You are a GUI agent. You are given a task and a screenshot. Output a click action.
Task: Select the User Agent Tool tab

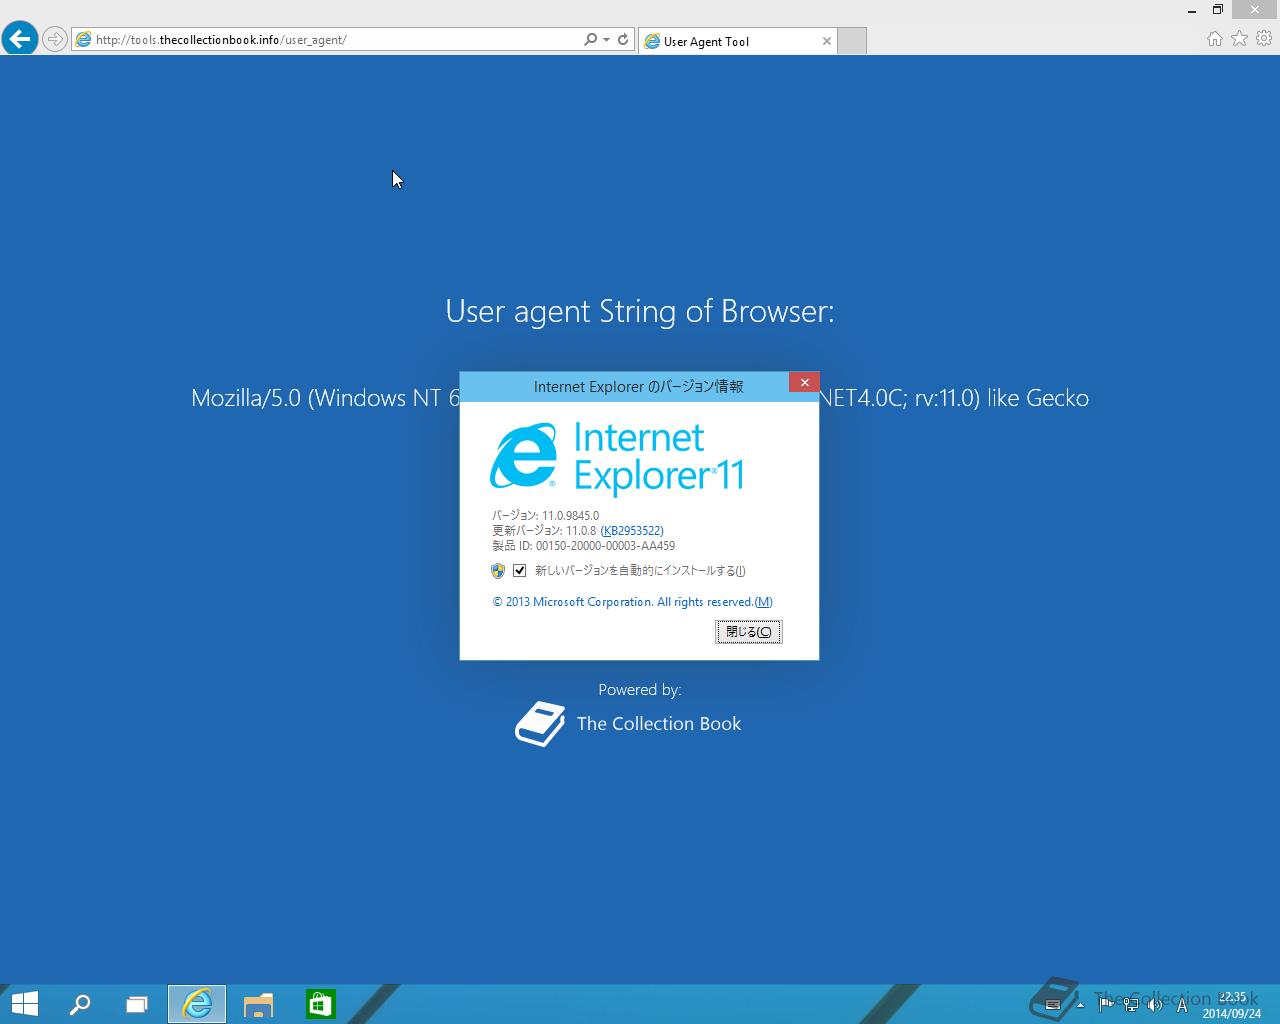[x=738, y=41]
